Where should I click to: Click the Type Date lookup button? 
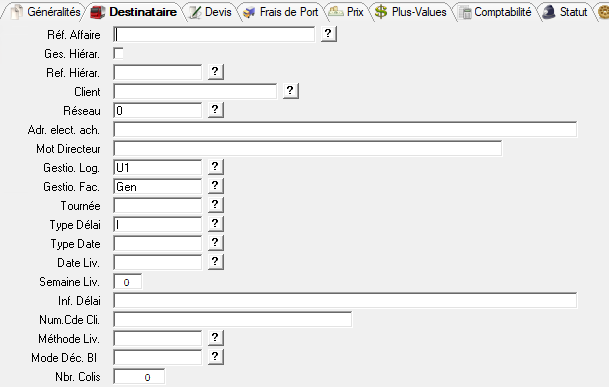[216, 244]
